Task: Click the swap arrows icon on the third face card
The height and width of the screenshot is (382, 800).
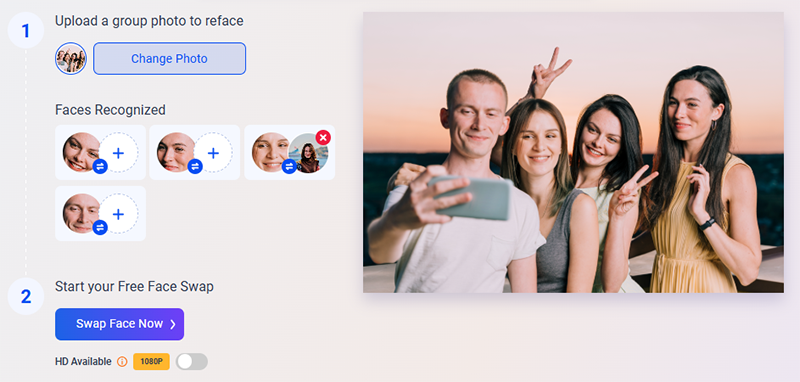Action: pyautogui.click(x=289, y=166)
